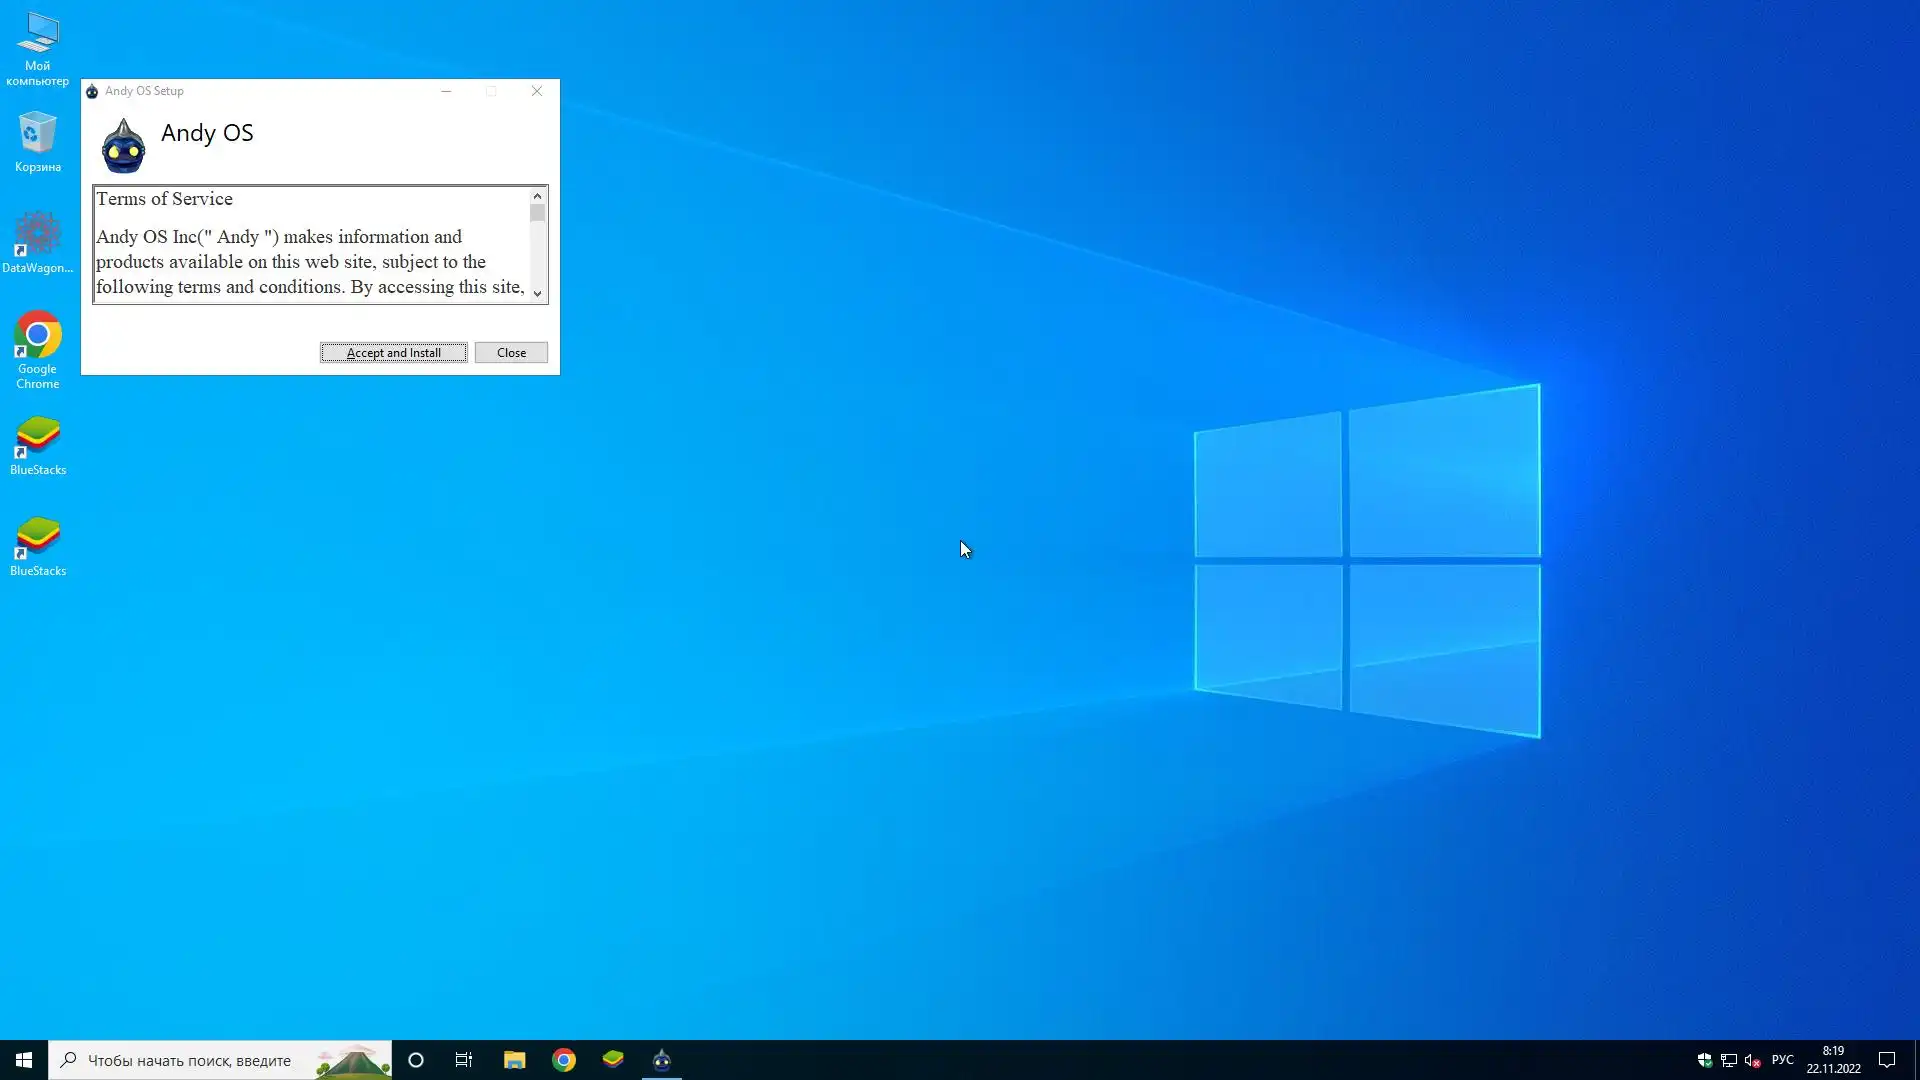This screenshot has width=1920, height=1080.
Task: Open Andy OS Setup from the taskbar
Action: (x=662, y=1060)
